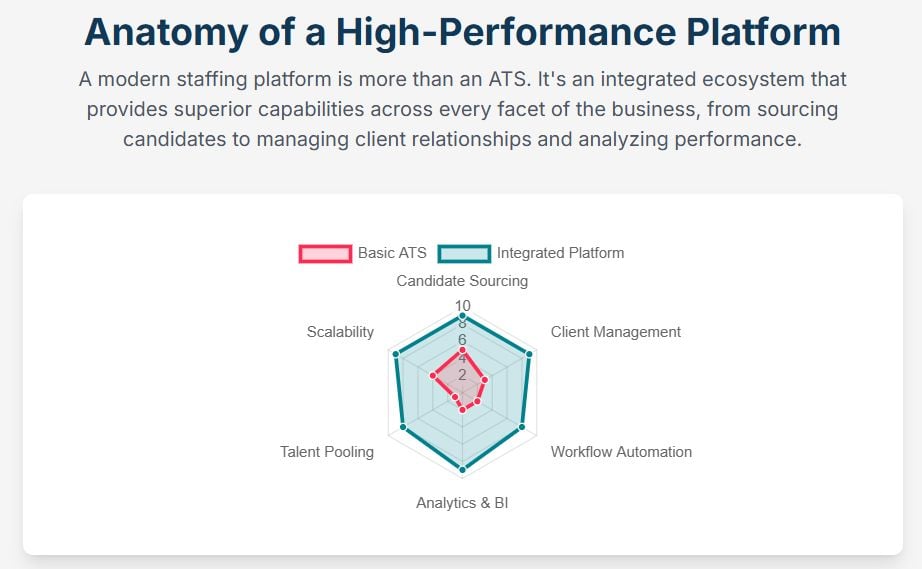Click teal Workflow Automation data point
Screen dimensions: 922x569
pos(522,427)
